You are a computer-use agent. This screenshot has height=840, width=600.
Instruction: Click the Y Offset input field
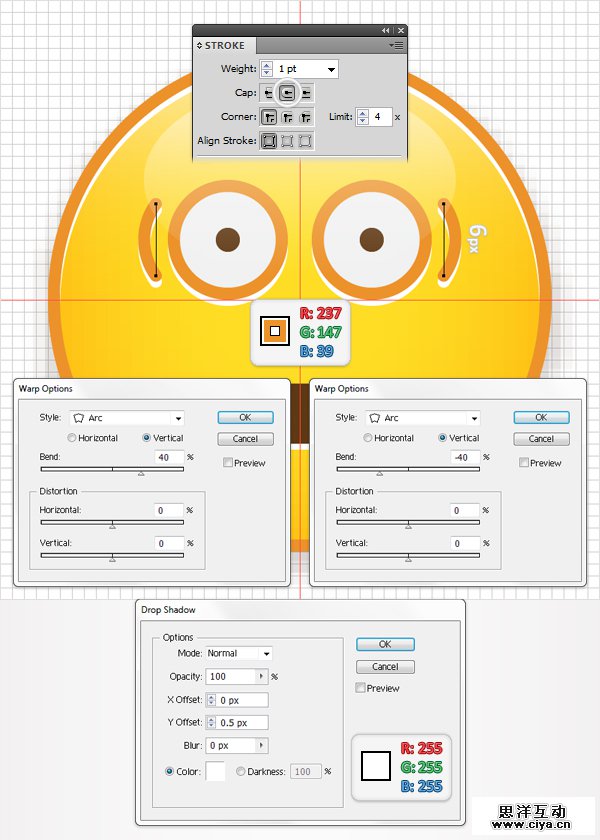[x=242, y=723]
